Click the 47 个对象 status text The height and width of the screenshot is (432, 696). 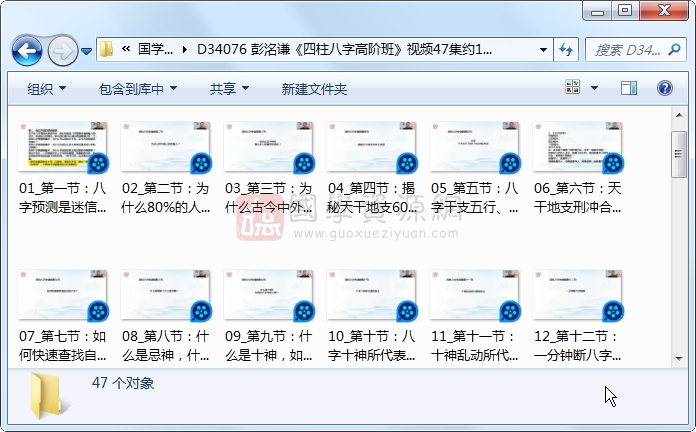pyautogui.click(x=123, y=383)
